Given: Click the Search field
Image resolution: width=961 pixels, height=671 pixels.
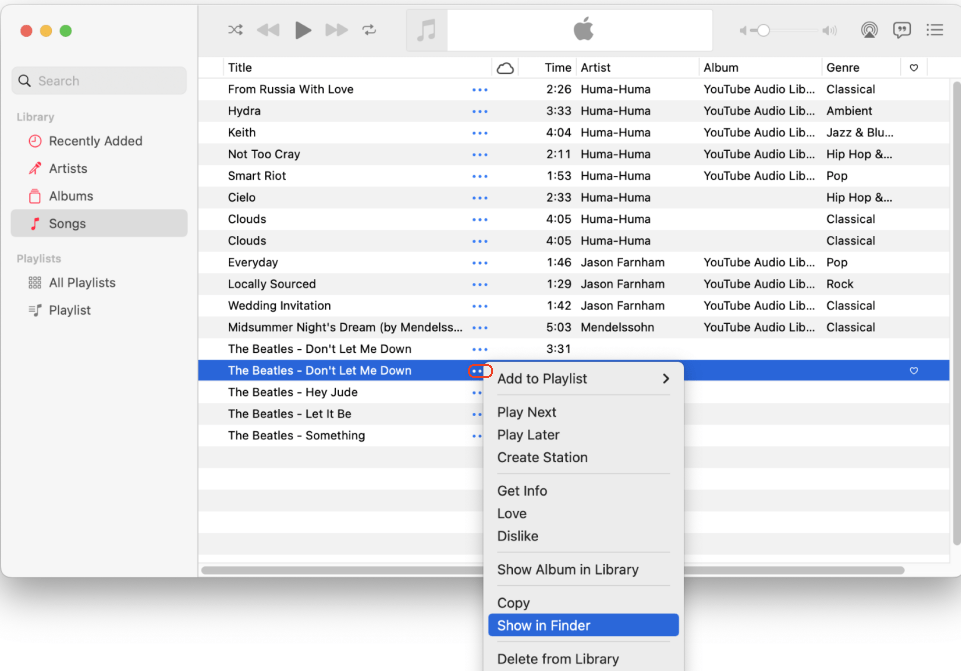Looking at the screenshot, I should (100, 81).
